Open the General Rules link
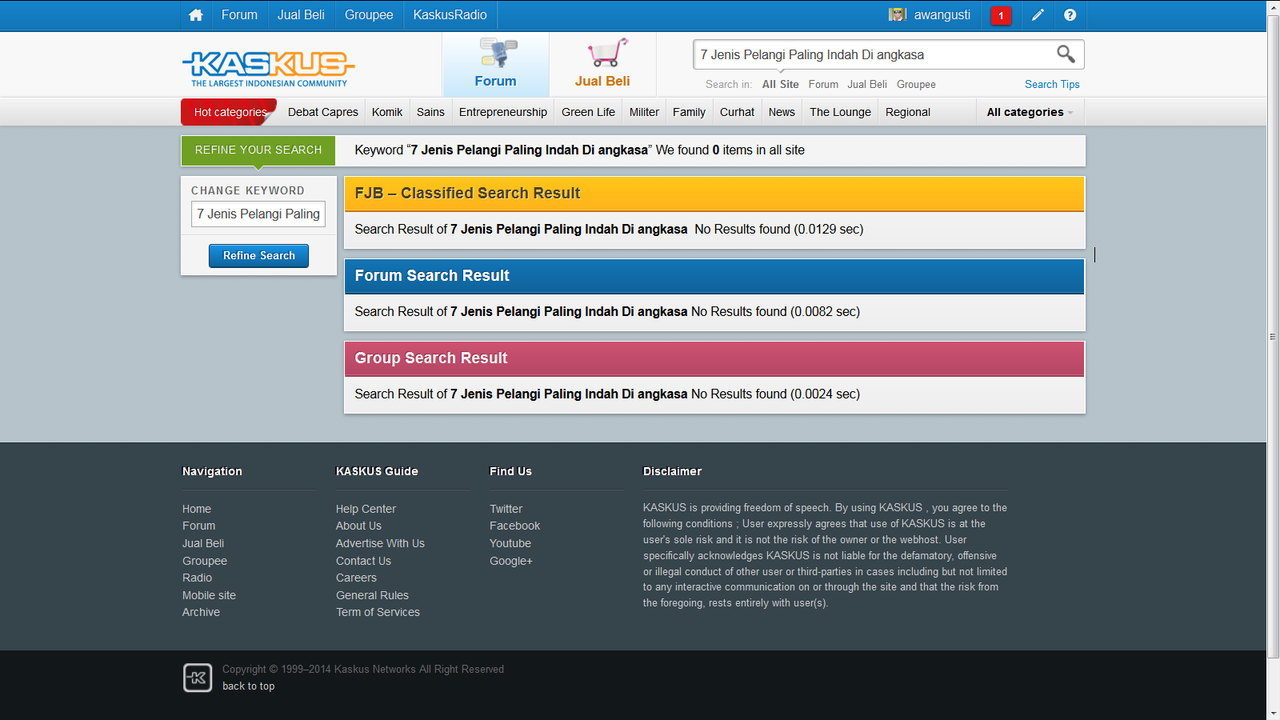Screen dimensions: 1280x720 coord(372,596)
